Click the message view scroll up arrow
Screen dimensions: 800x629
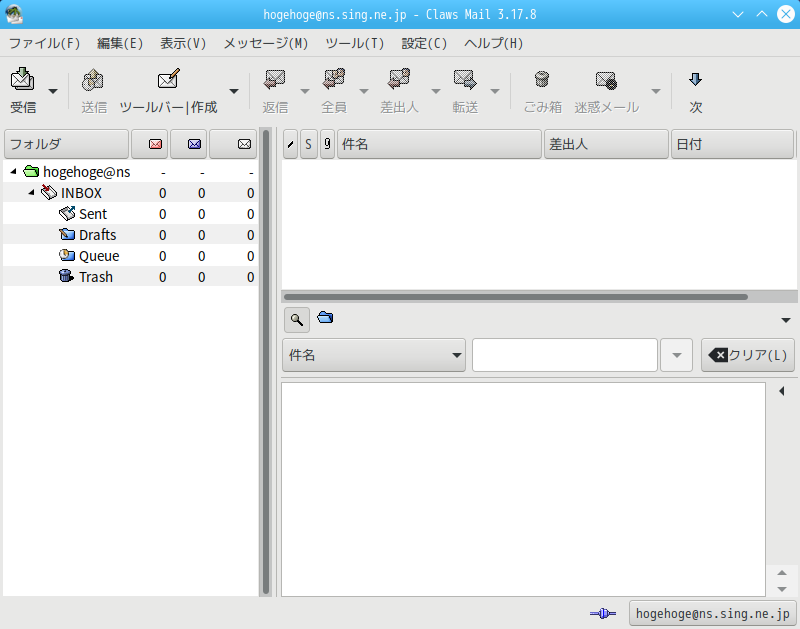782,573
